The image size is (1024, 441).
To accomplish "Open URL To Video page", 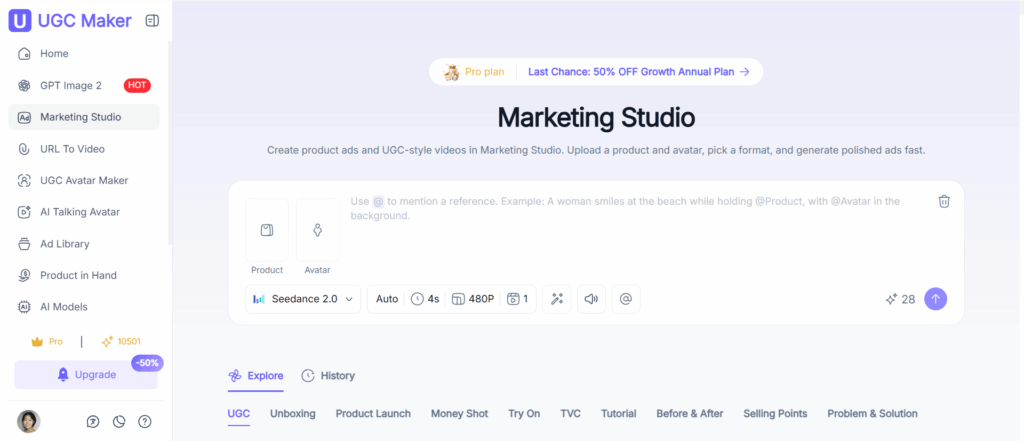I will [x=84, y=149].
